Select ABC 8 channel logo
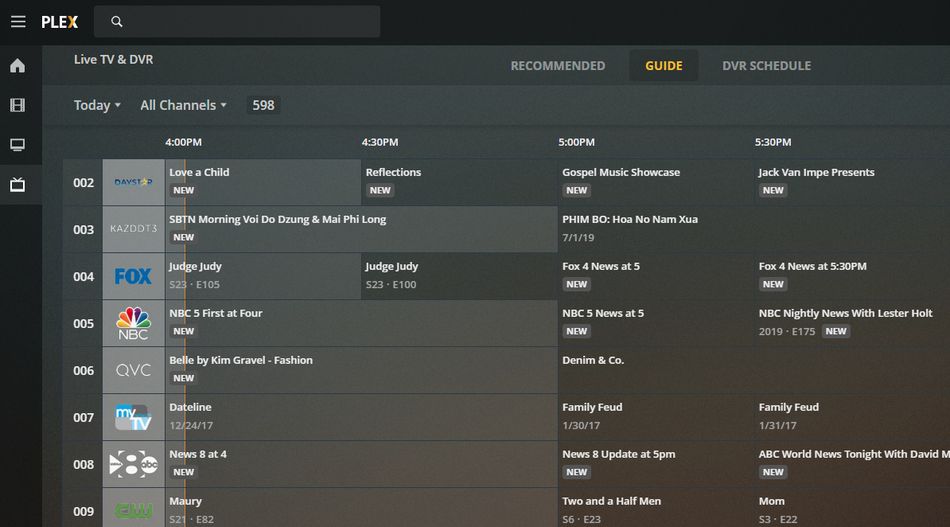950x527 pixels. 133,464
